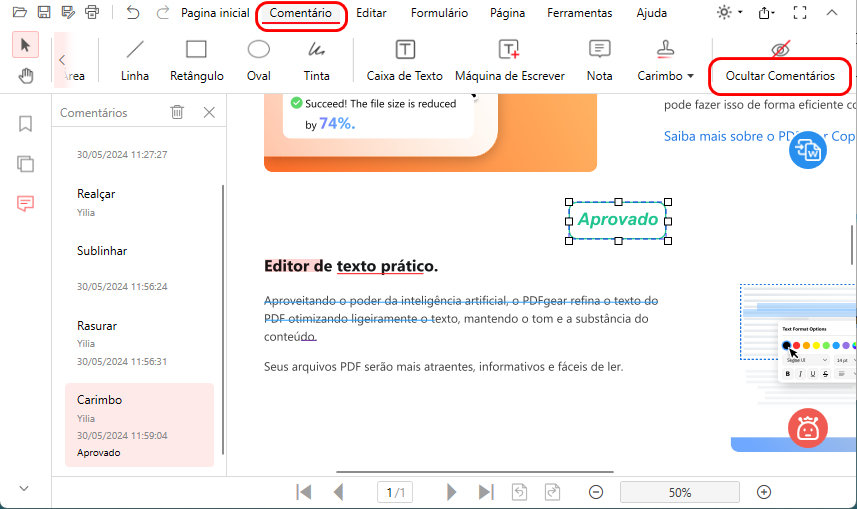Click the page number field 1/1
Viewport: 857px width, 509px height.
(x=395, y=492)
